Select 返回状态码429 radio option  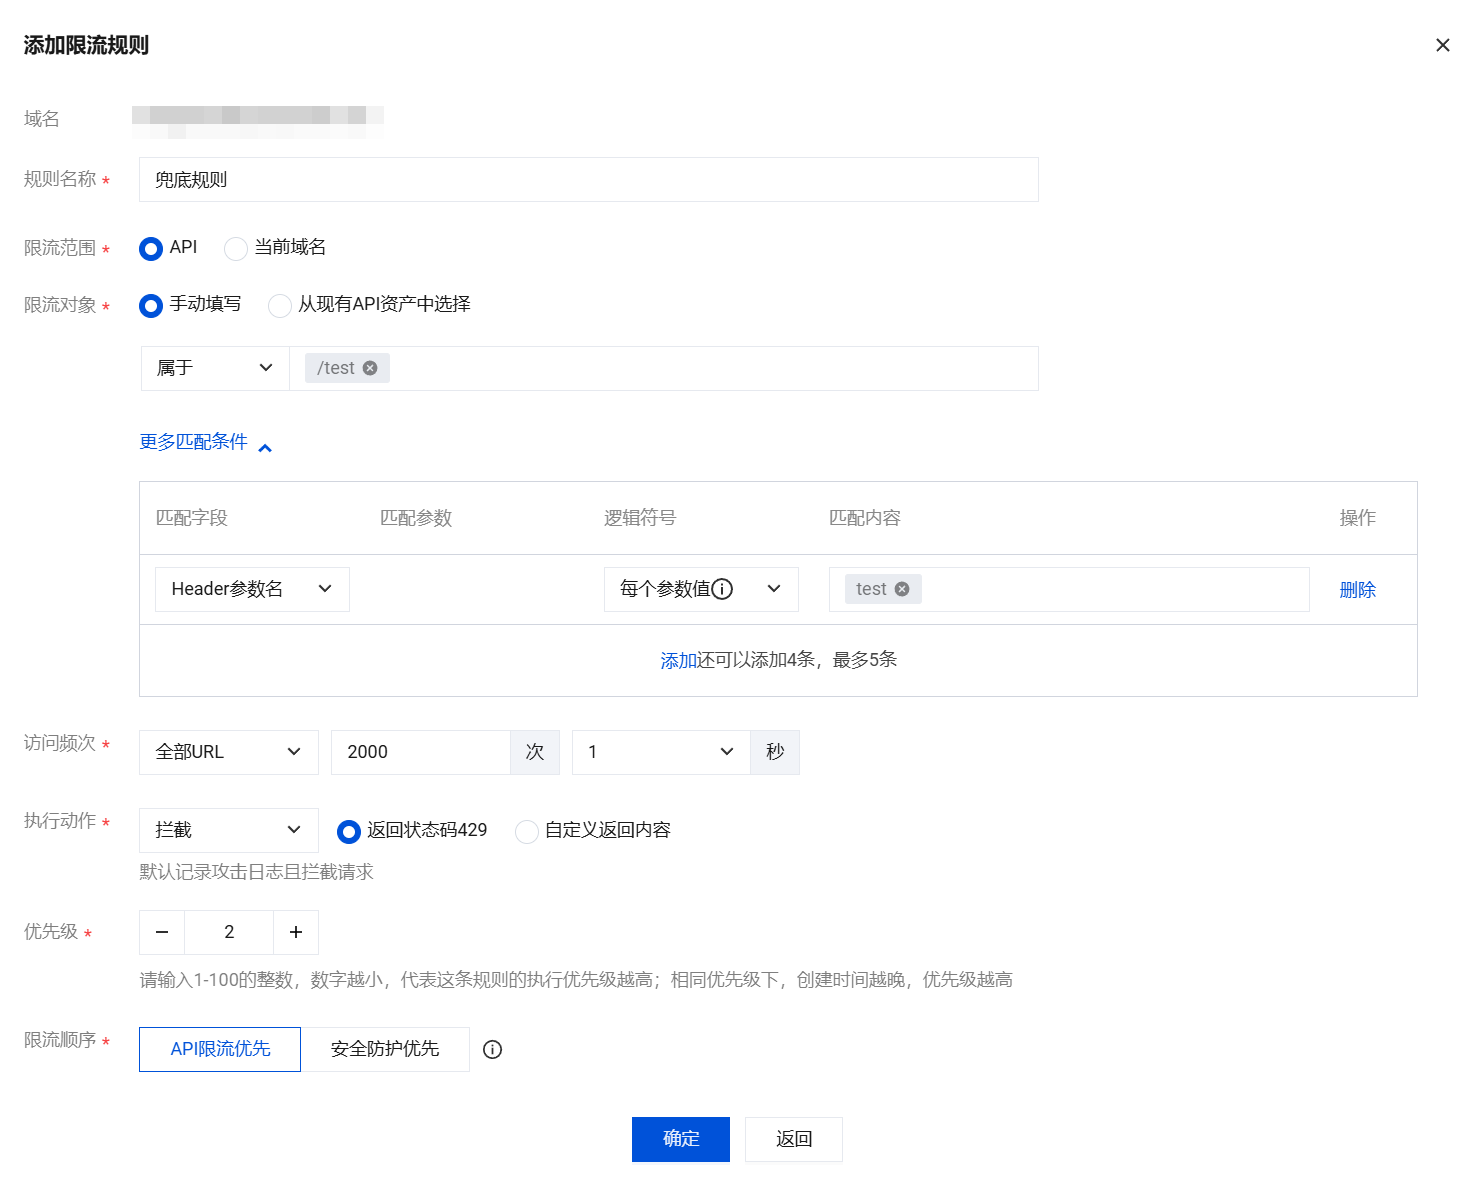(x=349, y=831)
